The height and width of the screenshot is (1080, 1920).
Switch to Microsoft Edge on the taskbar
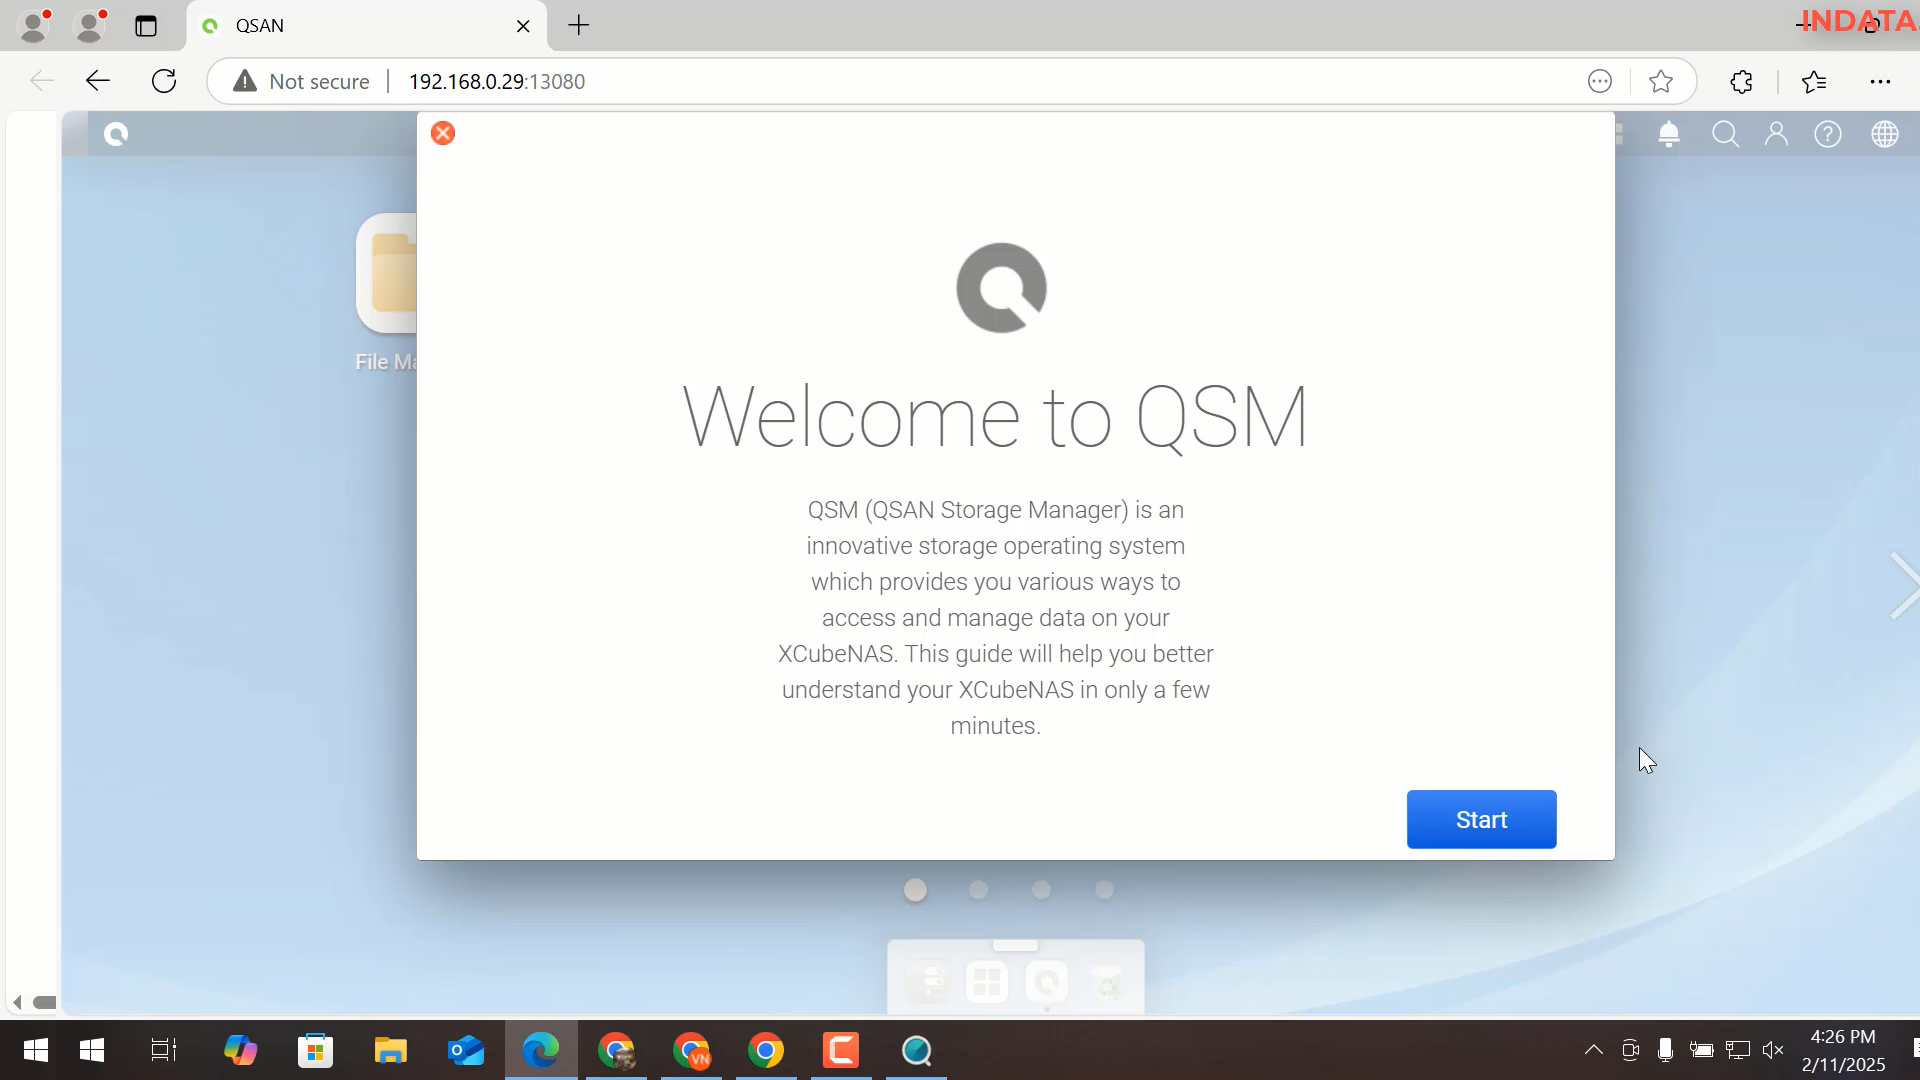click(x=541, y=1050)
